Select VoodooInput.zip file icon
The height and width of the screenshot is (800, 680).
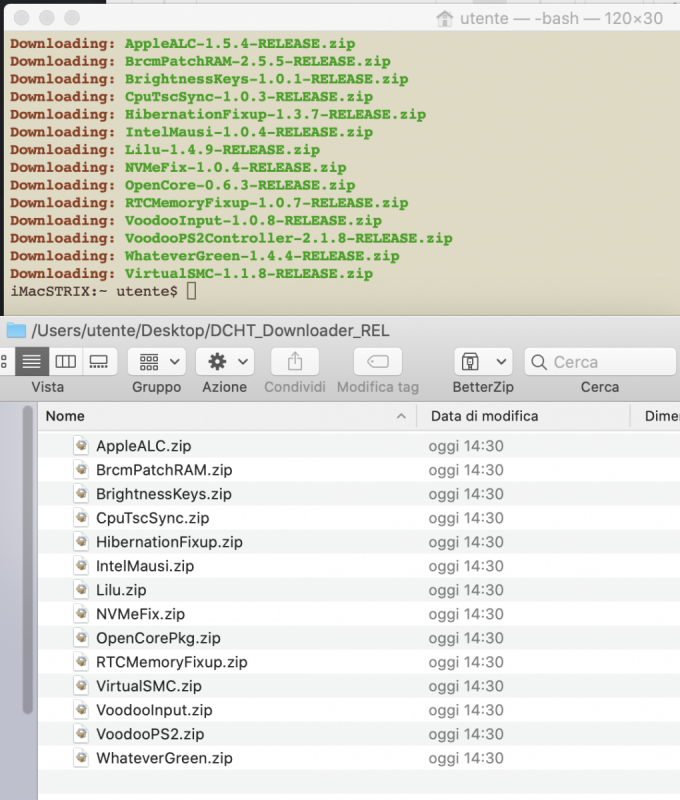click(x=81, y=709)
